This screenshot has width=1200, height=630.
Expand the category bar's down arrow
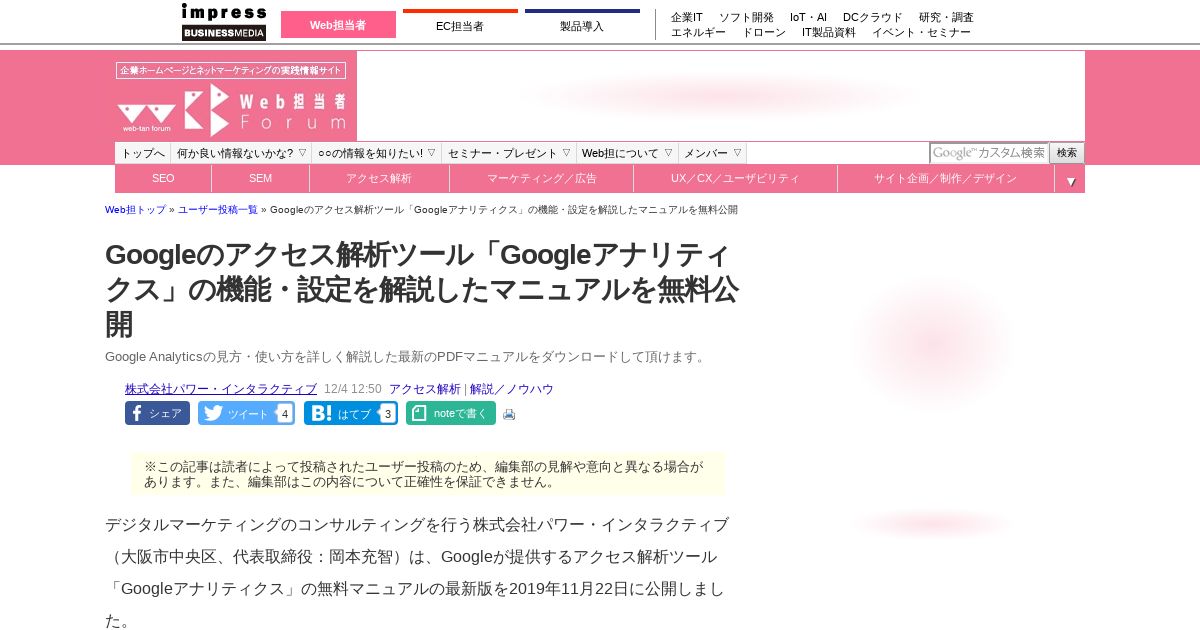1070,181
